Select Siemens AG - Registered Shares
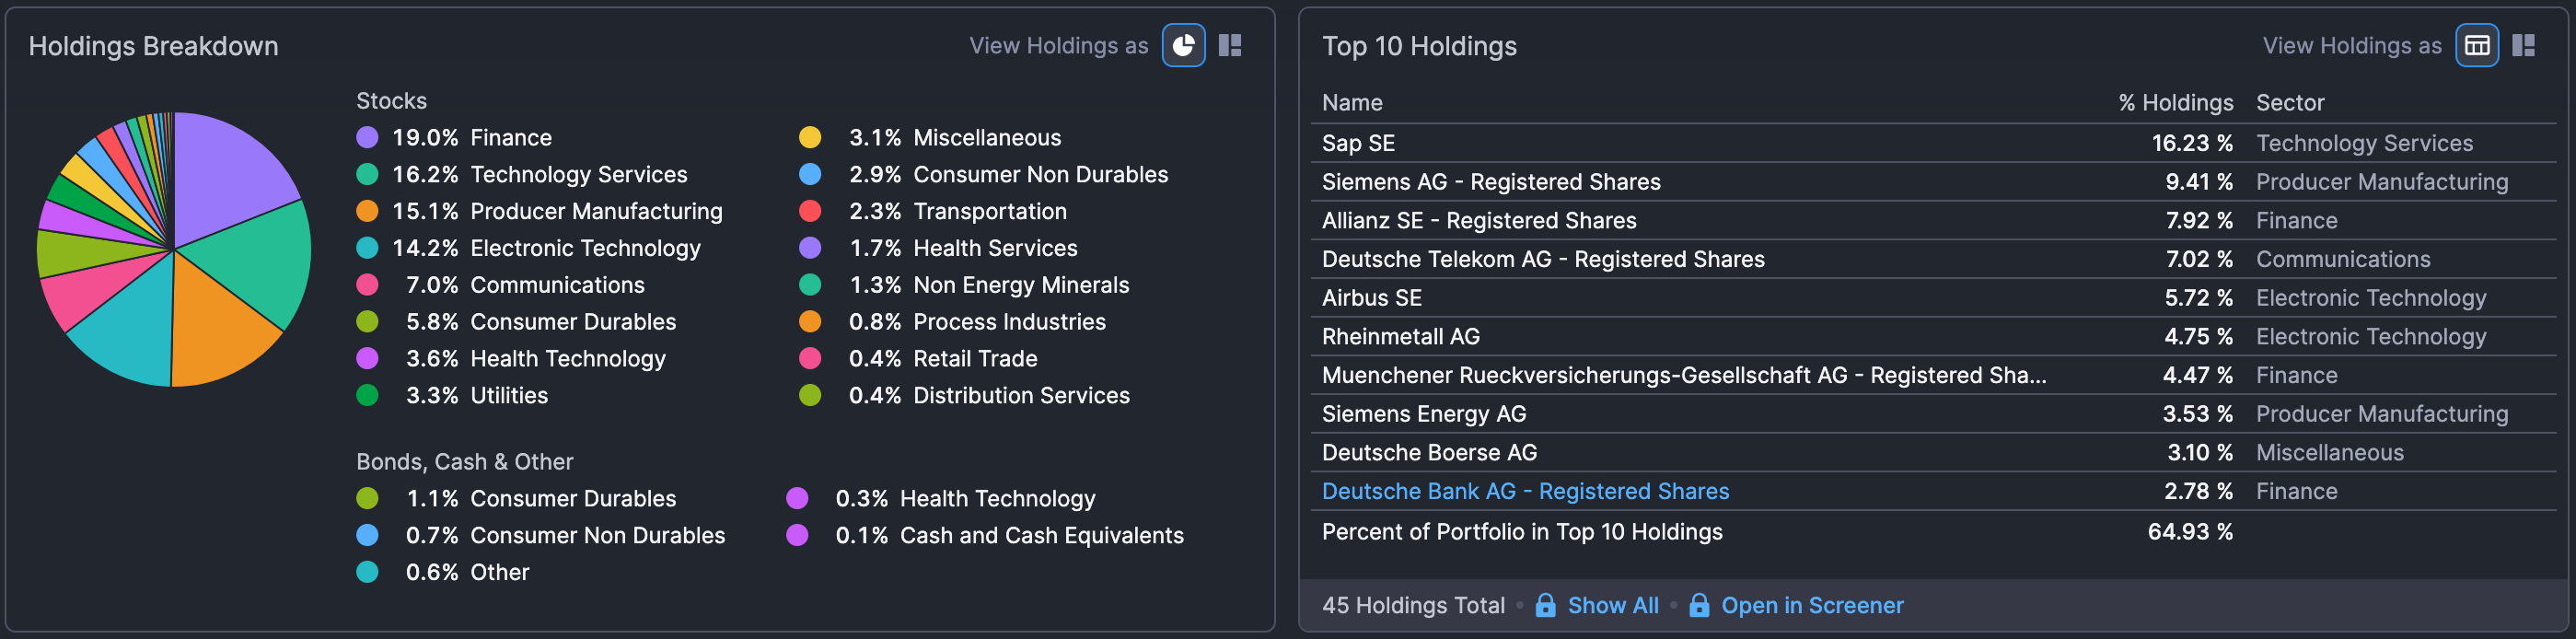2576x639 pixels. [x=1491, y=182]
